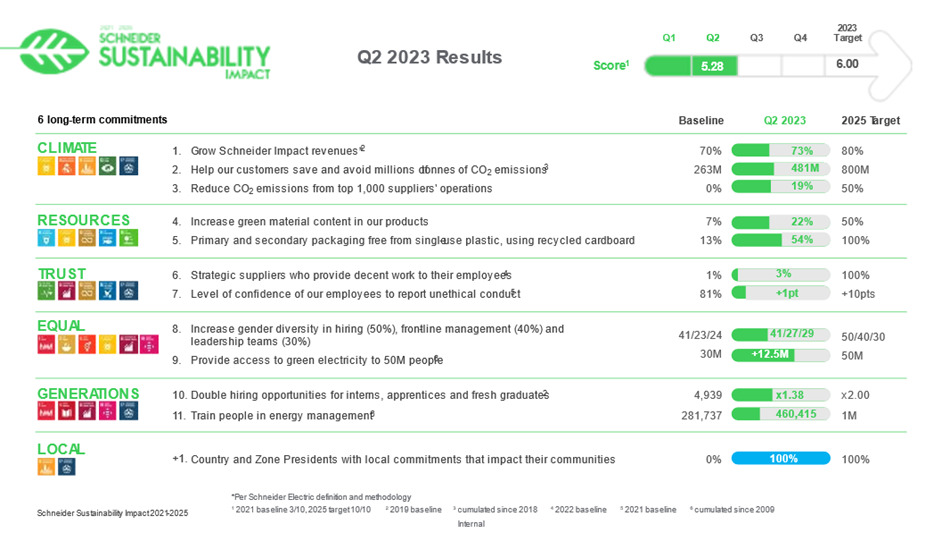Click the orange SDG icon under LOCAL
942x533 pixels.
46,467
